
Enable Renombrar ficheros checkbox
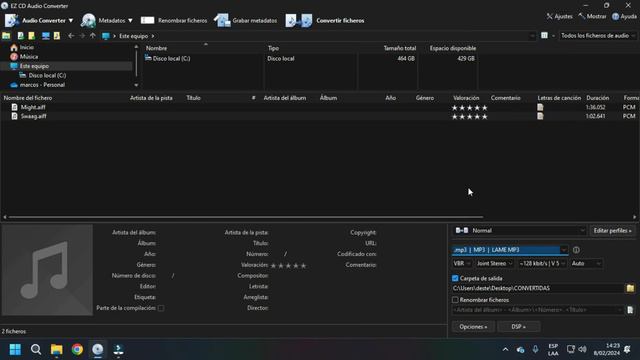click(455, 300)
